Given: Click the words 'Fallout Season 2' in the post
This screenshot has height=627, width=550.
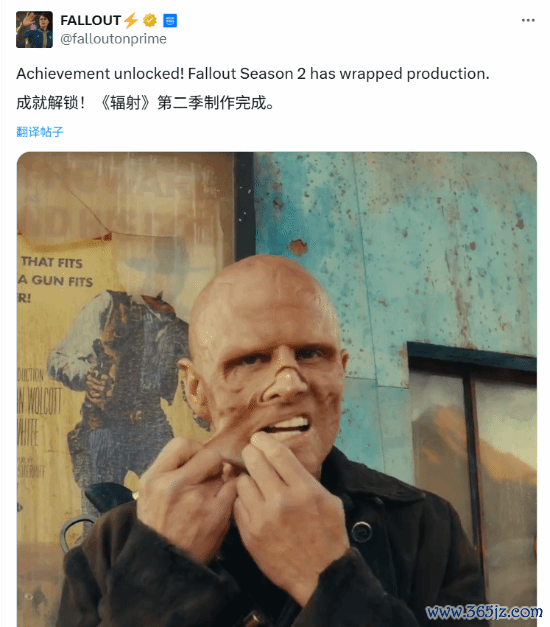Looking at the screenshot, I should (247, 74).
